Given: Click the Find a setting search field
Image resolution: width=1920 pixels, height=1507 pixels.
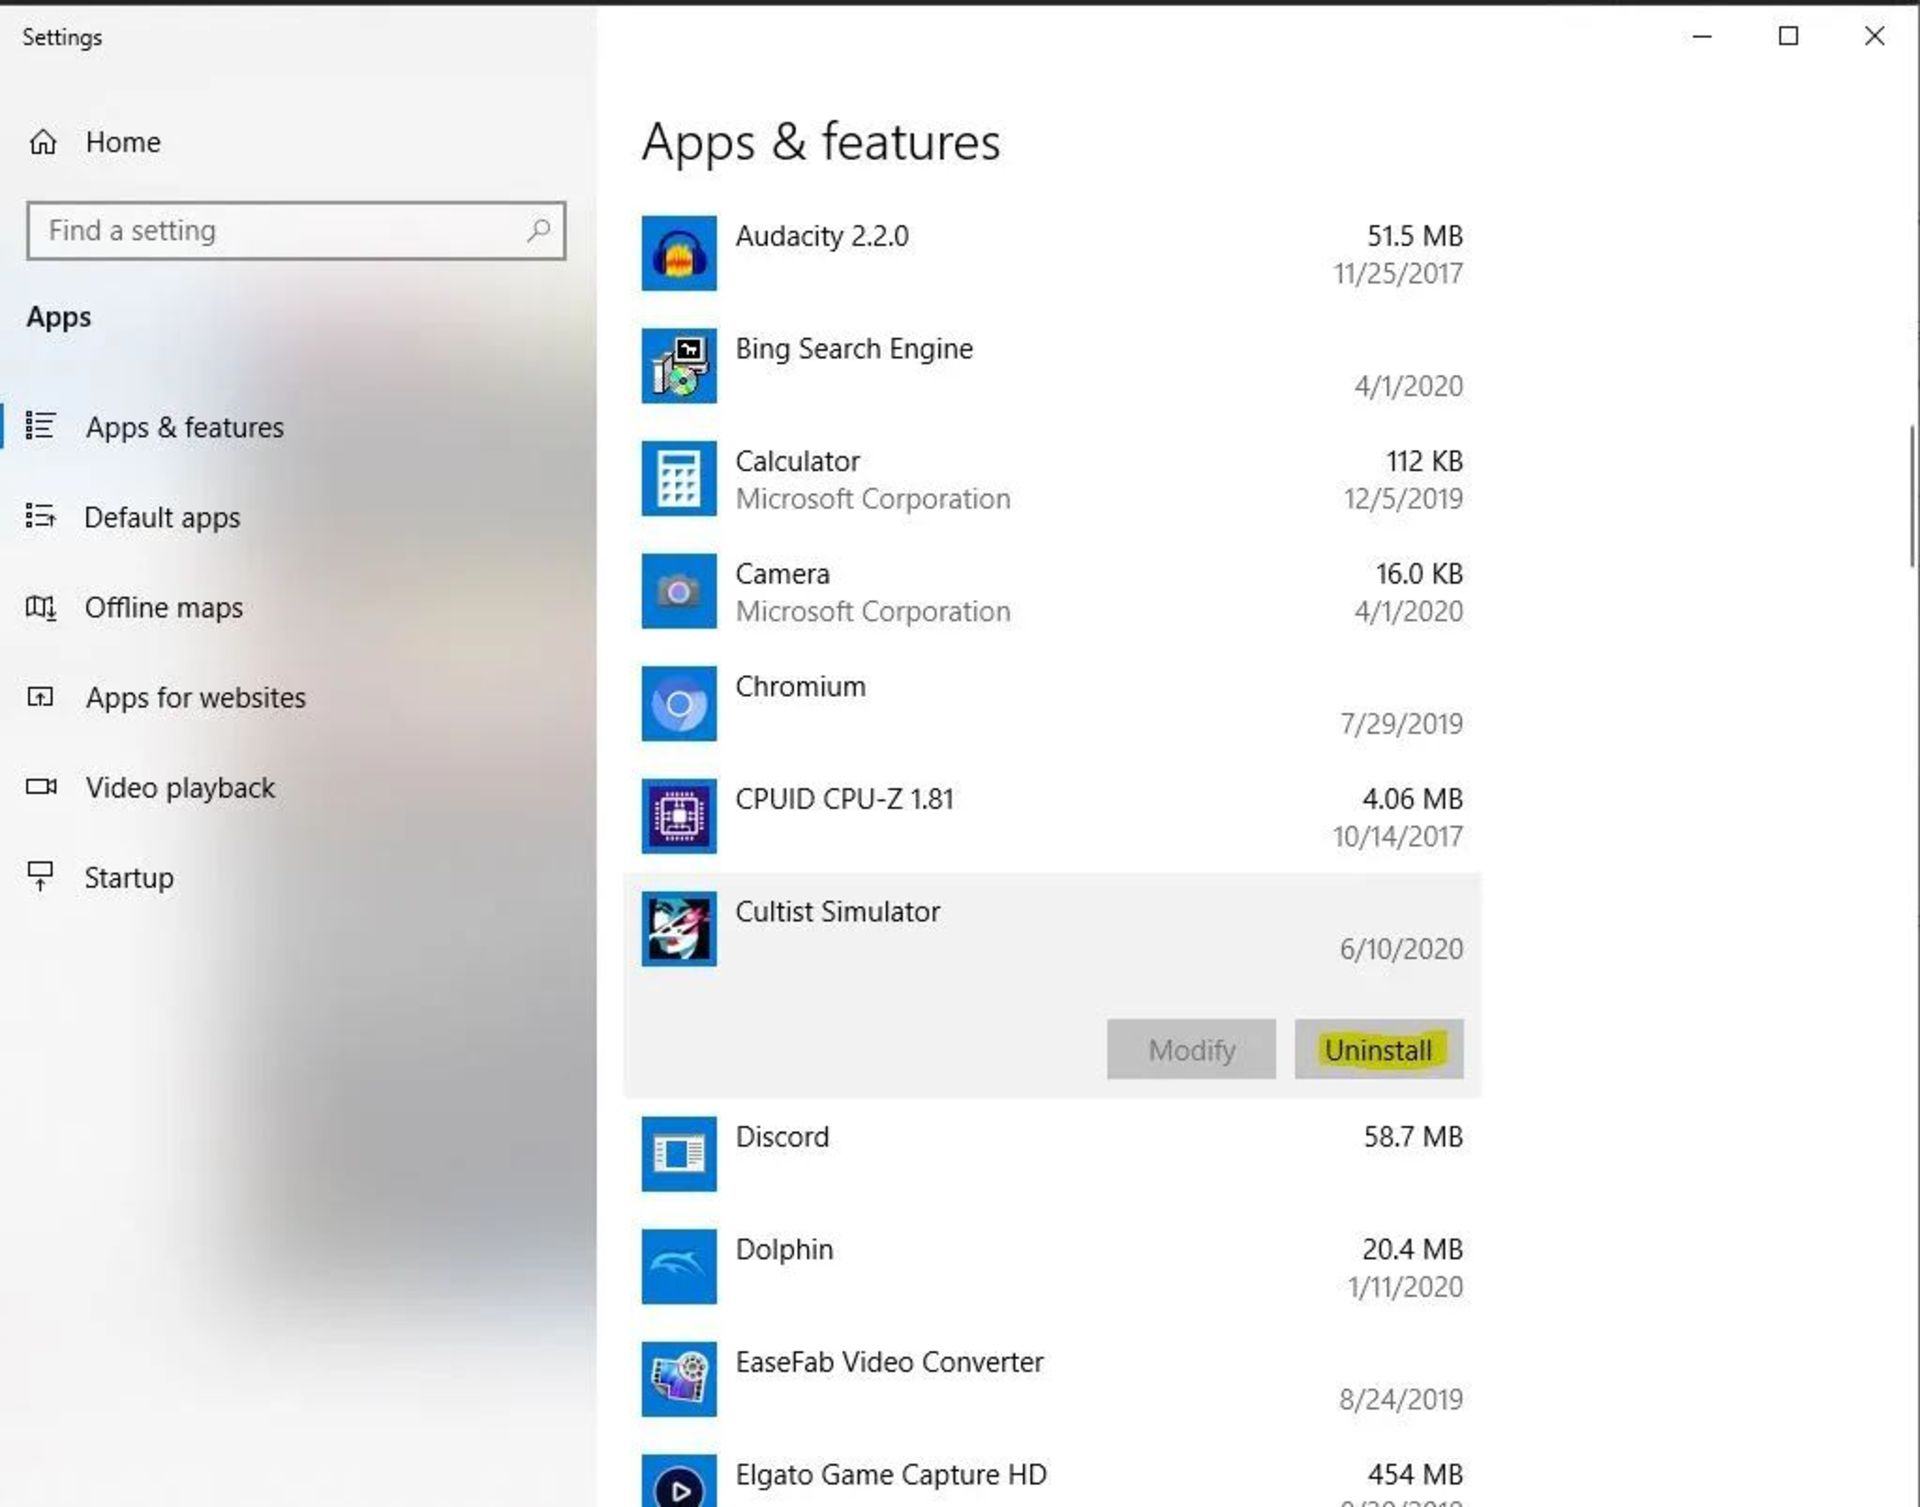Looking at the screenshot, I should (x=296, y=229).
